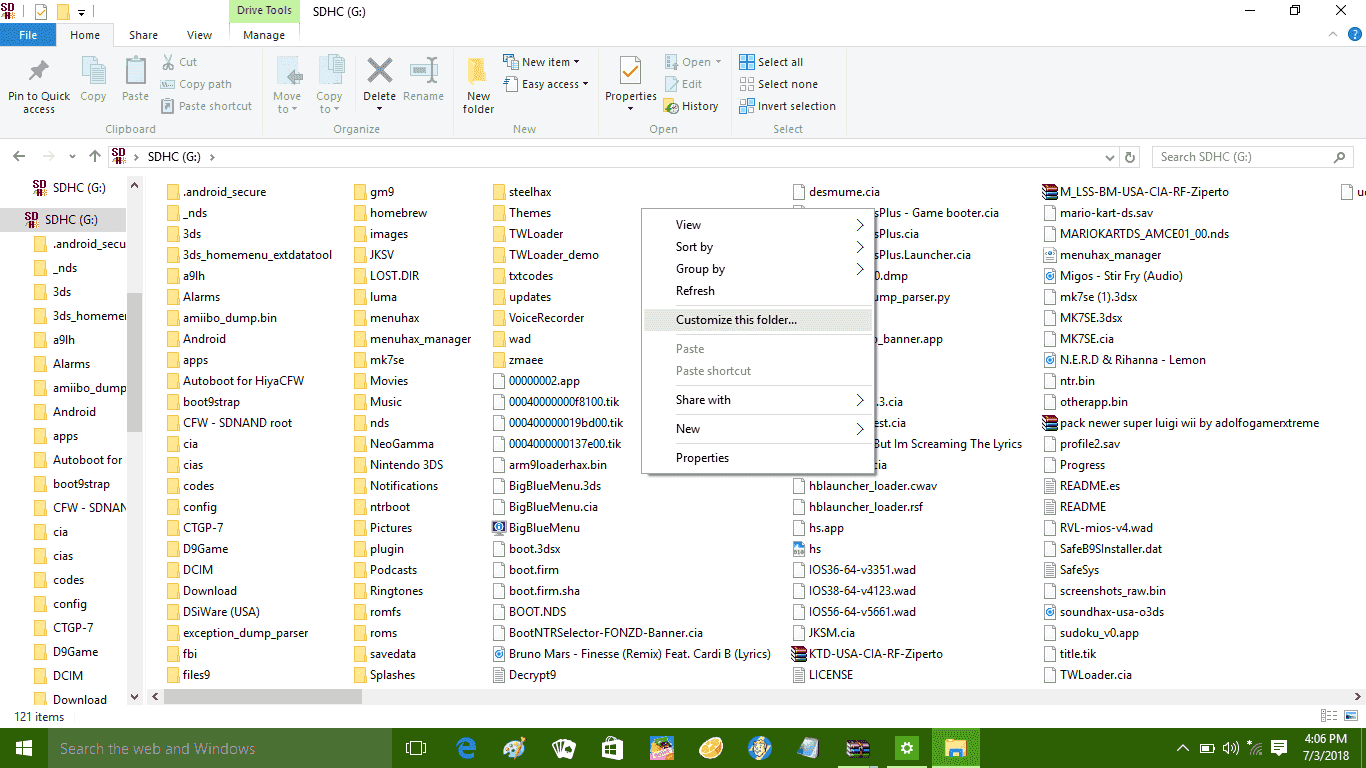Select the mario-kart-ds.sav file
Image resolution: width=1366 pixels, height=768 pixels.
(x=1098, y=213)
